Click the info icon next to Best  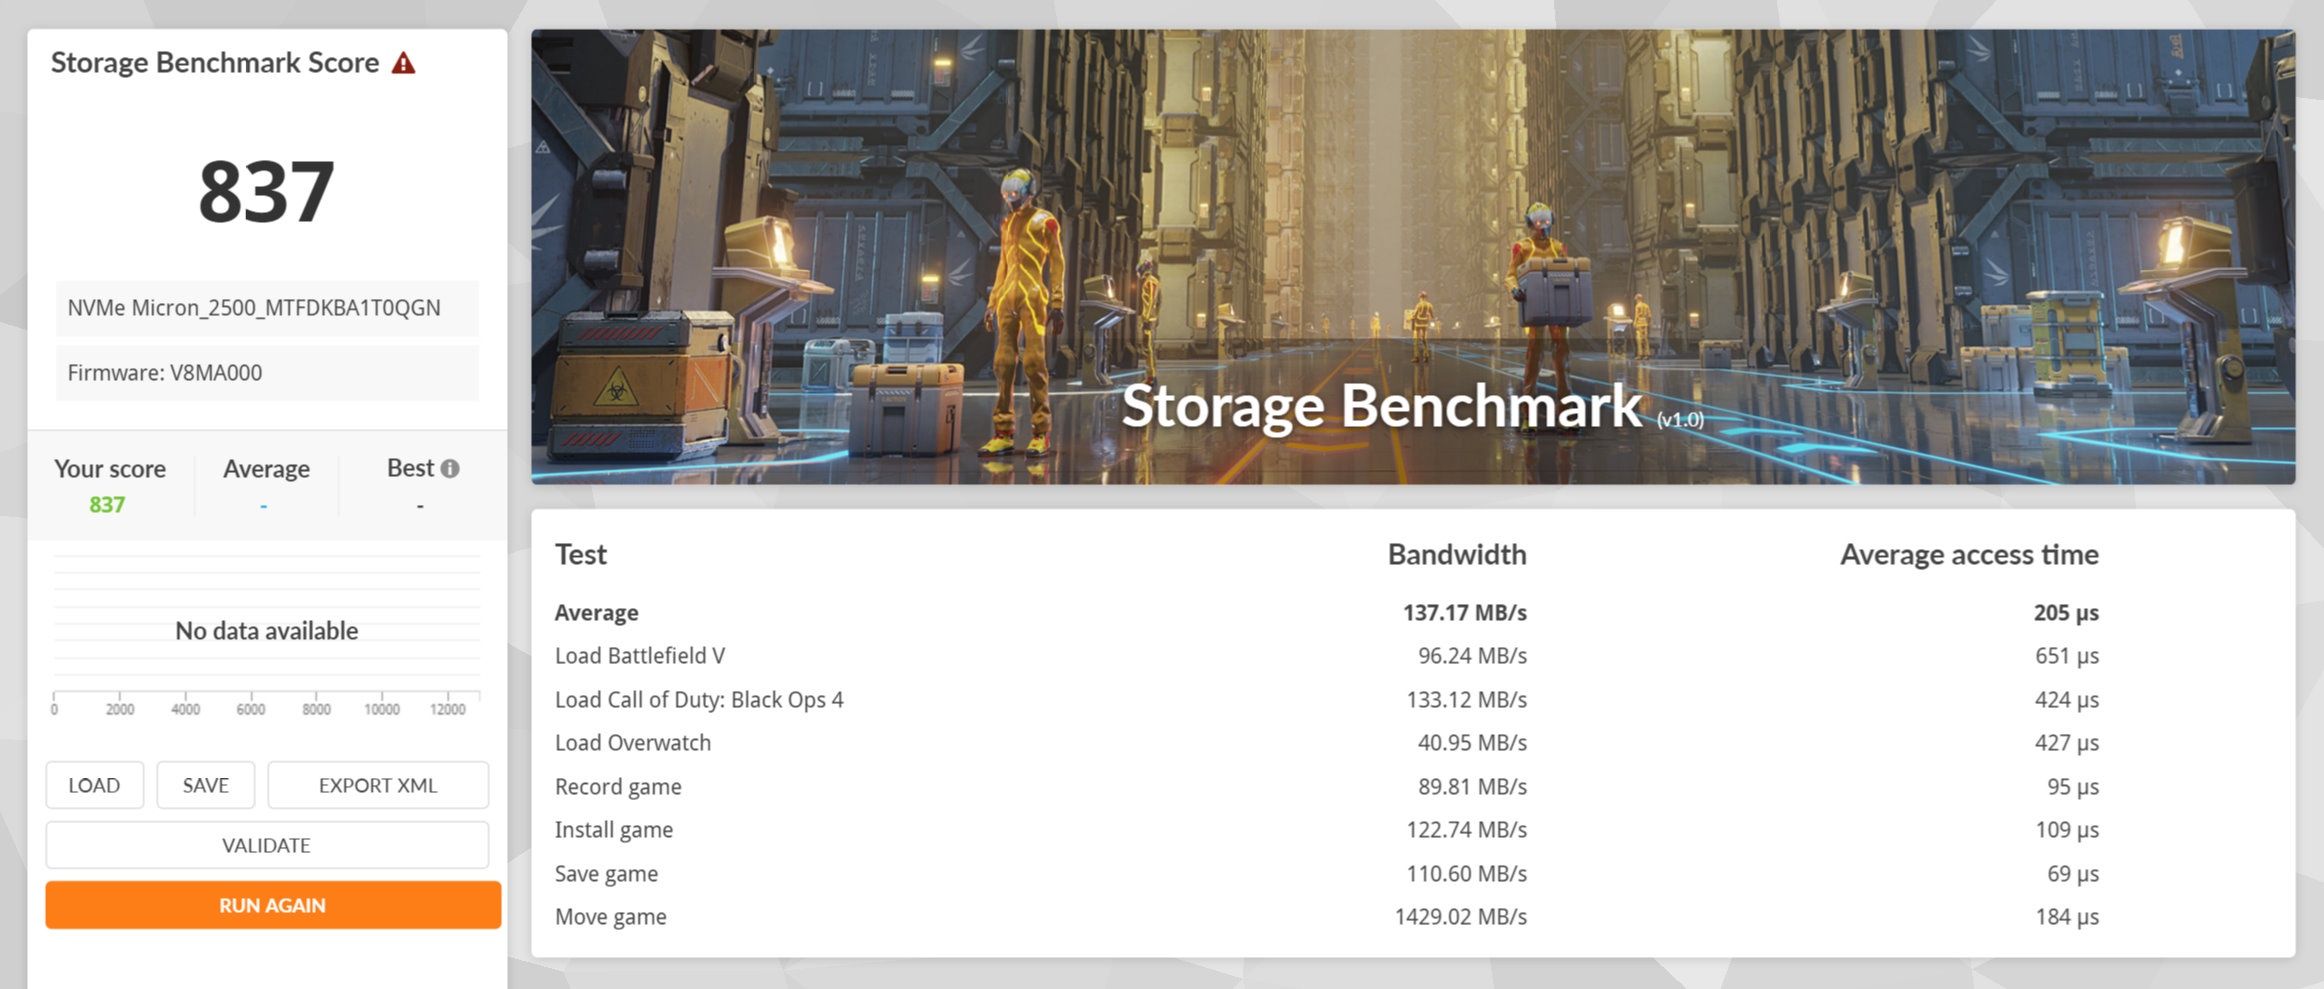[450, 468]
